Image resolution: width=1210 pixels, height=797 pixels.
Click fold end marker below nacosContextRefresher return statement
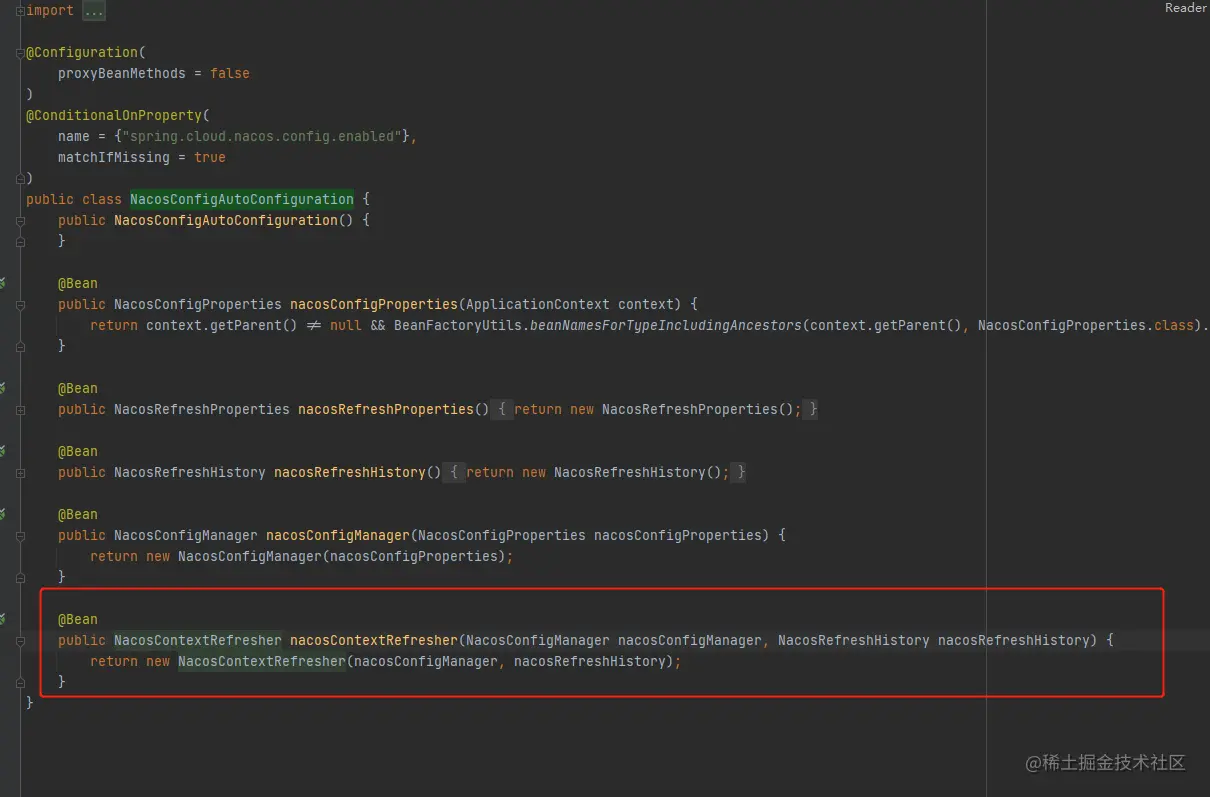pos(20,682)
